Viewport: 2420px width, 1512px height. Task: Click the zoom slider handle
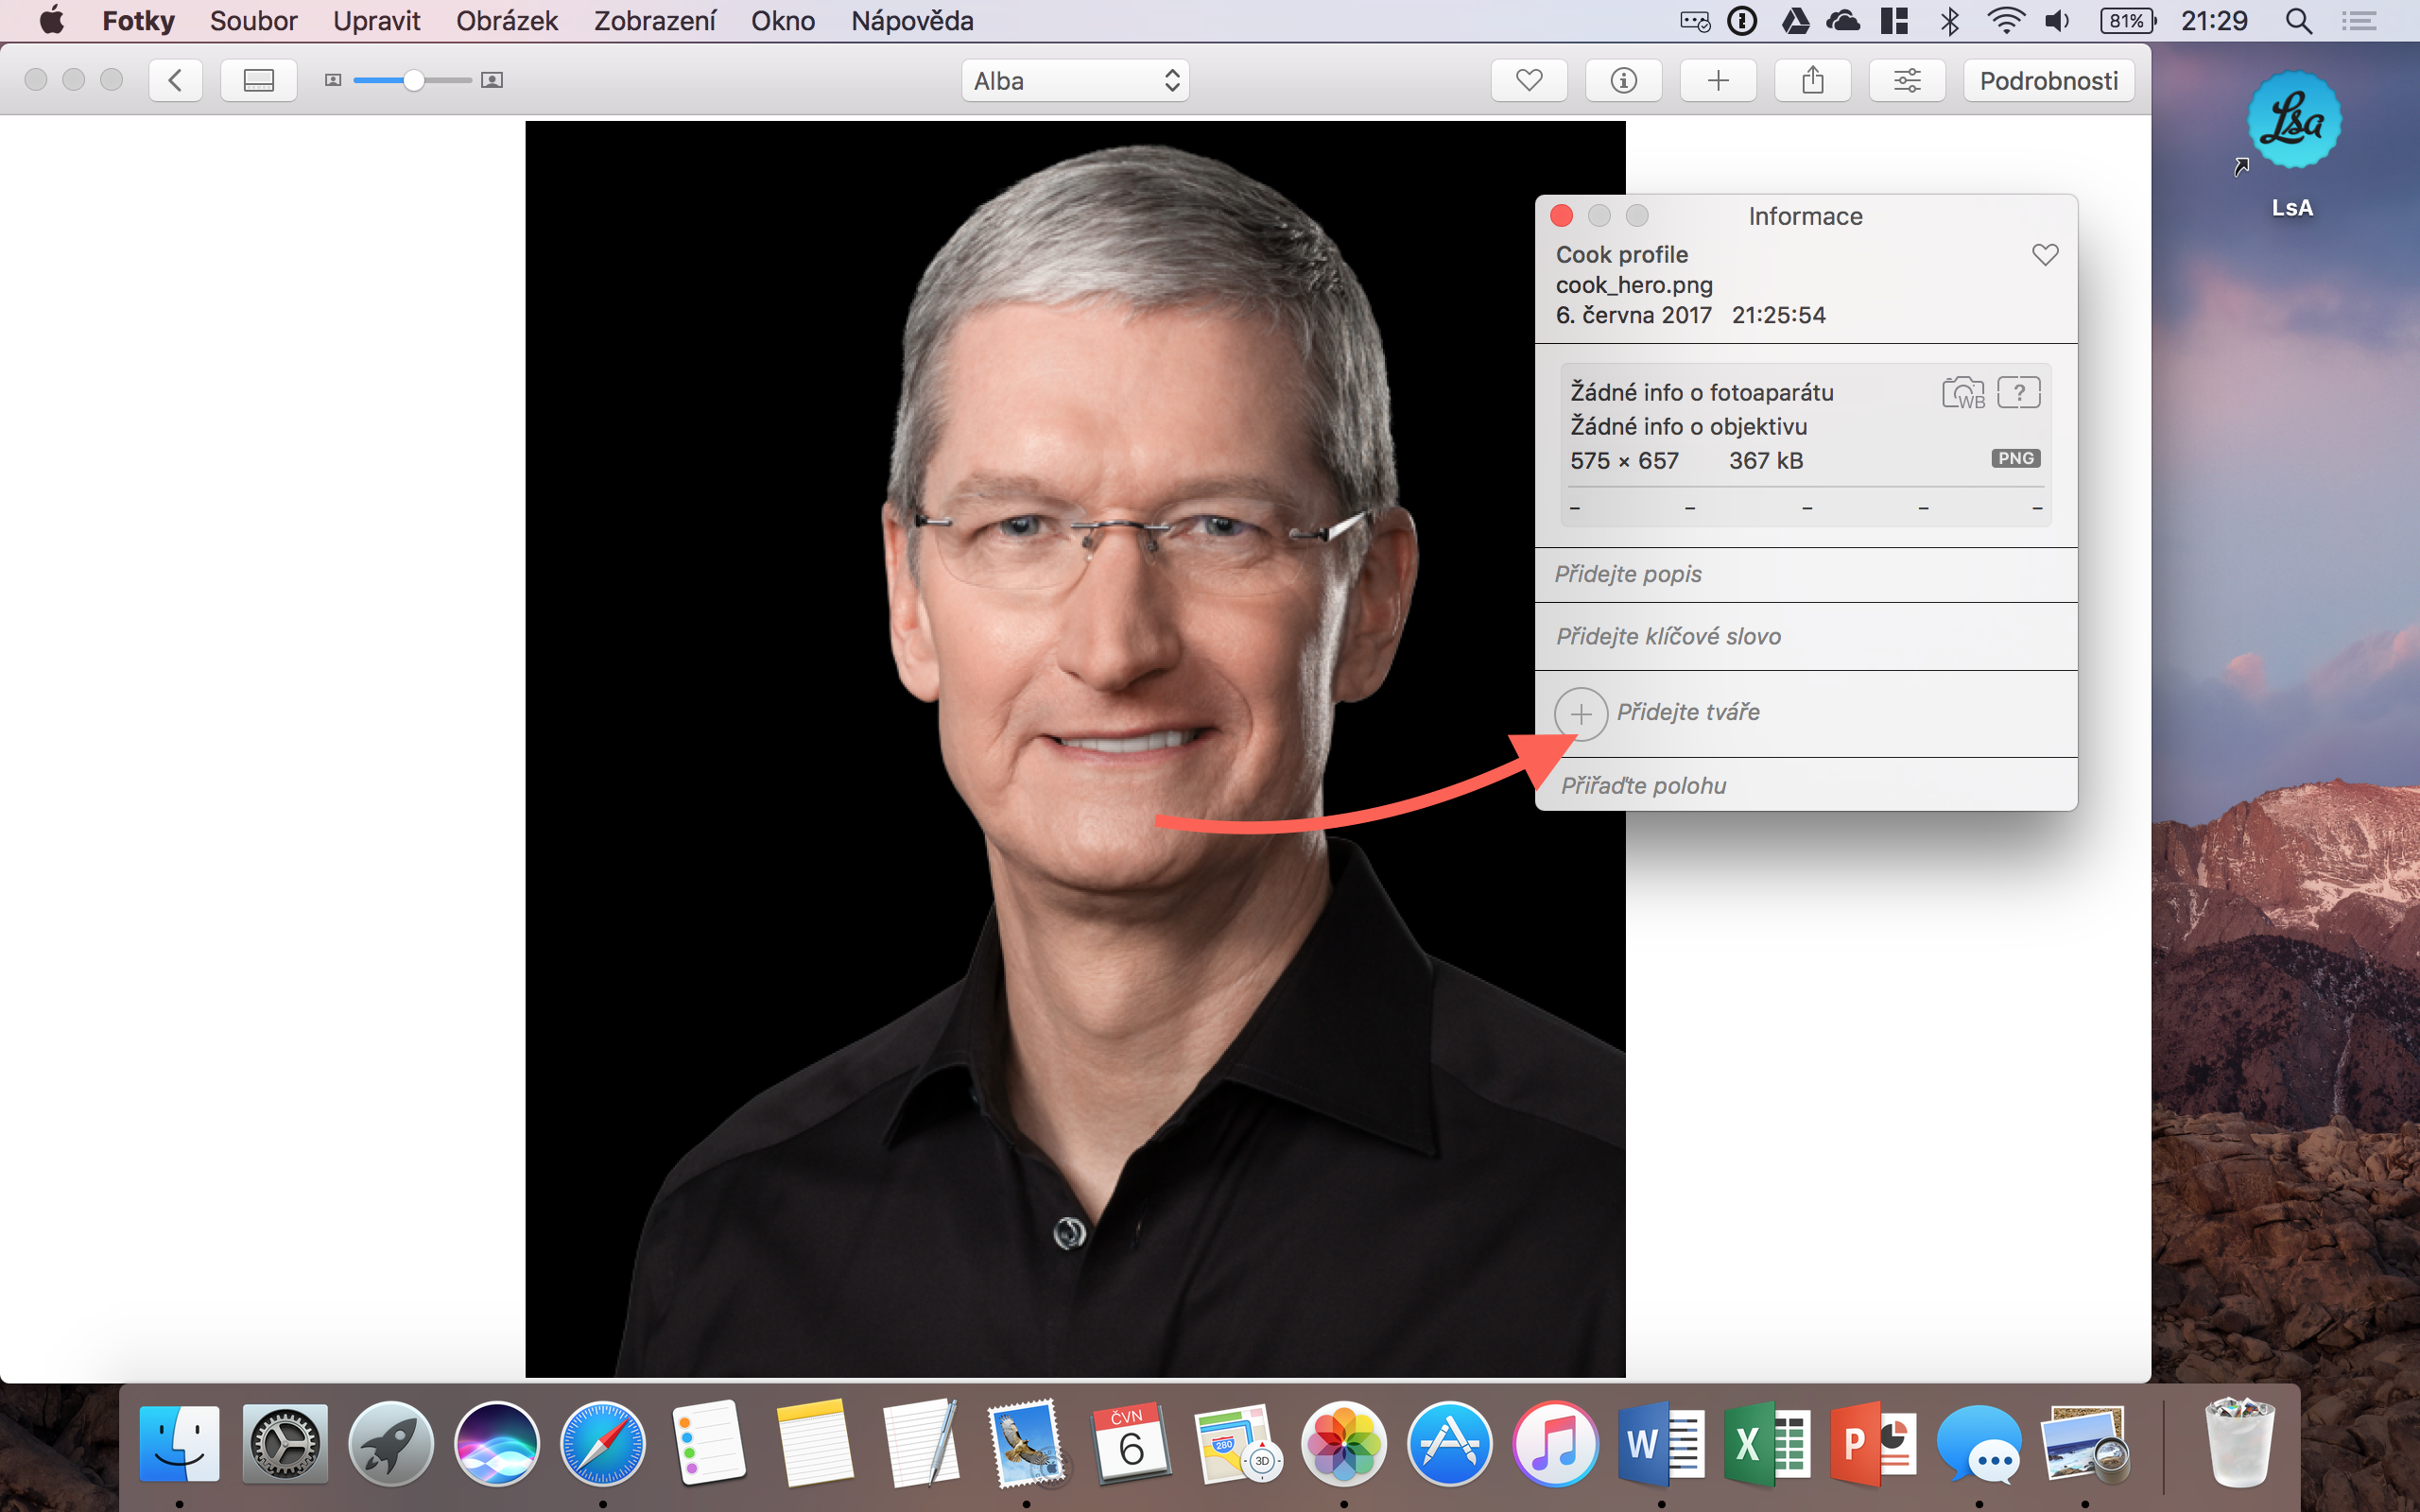click(413, 80)
